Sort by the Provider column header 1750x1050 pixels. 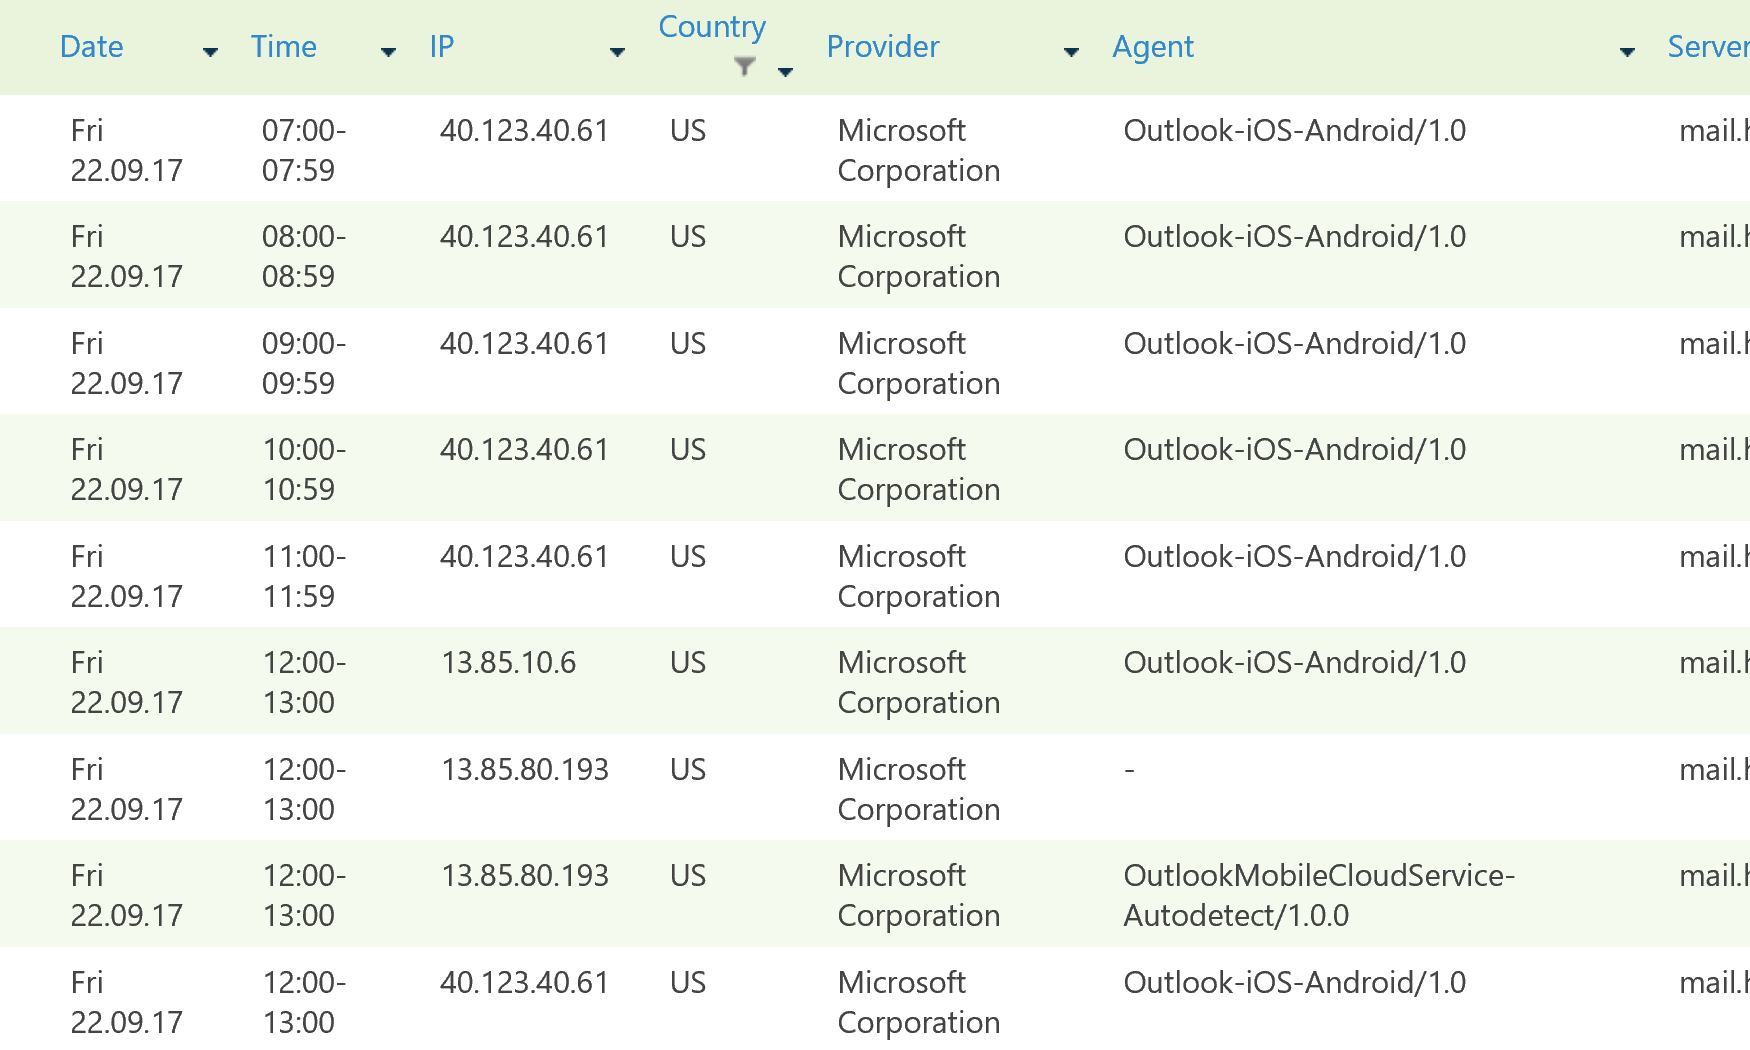[882, 47]
